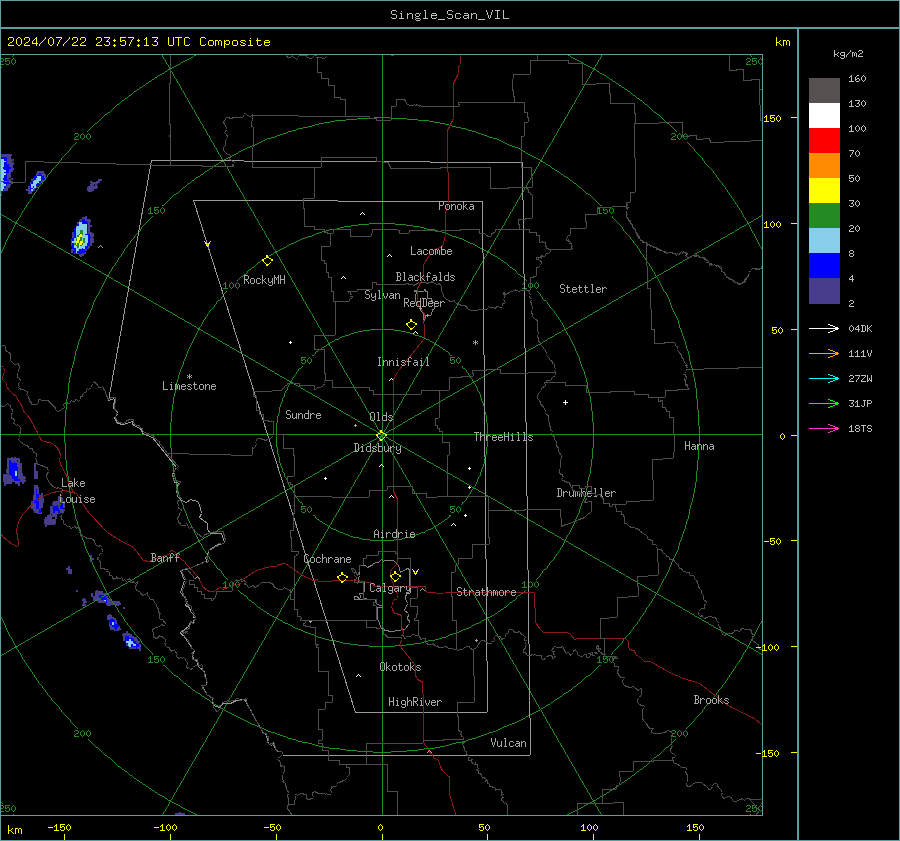Click the gray 130-160 swatch in legend

(x=824, y=91)
